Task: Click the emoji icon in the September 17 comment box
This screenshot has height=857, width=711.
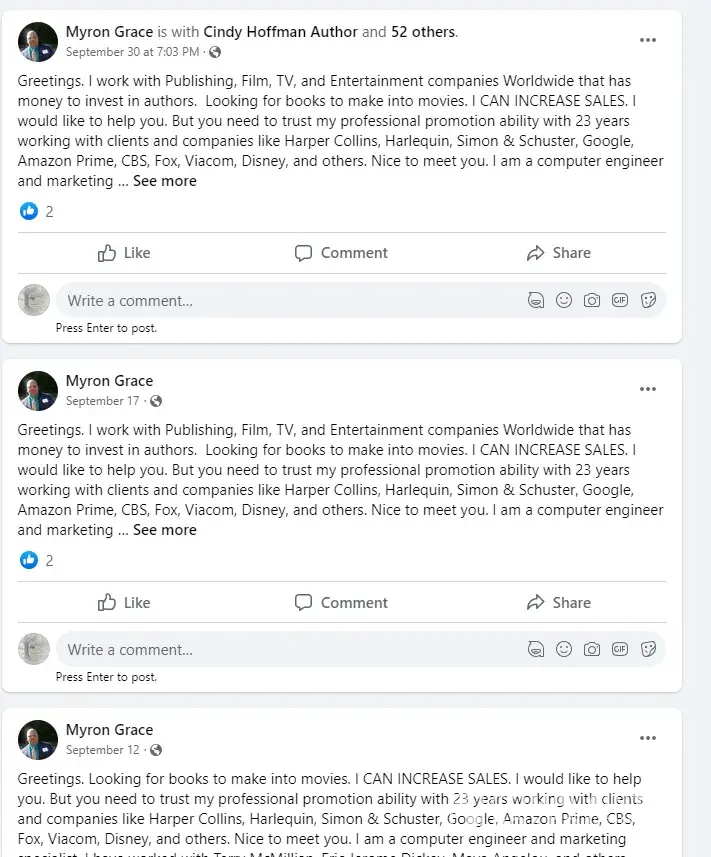Action: [x=564, y=650]
